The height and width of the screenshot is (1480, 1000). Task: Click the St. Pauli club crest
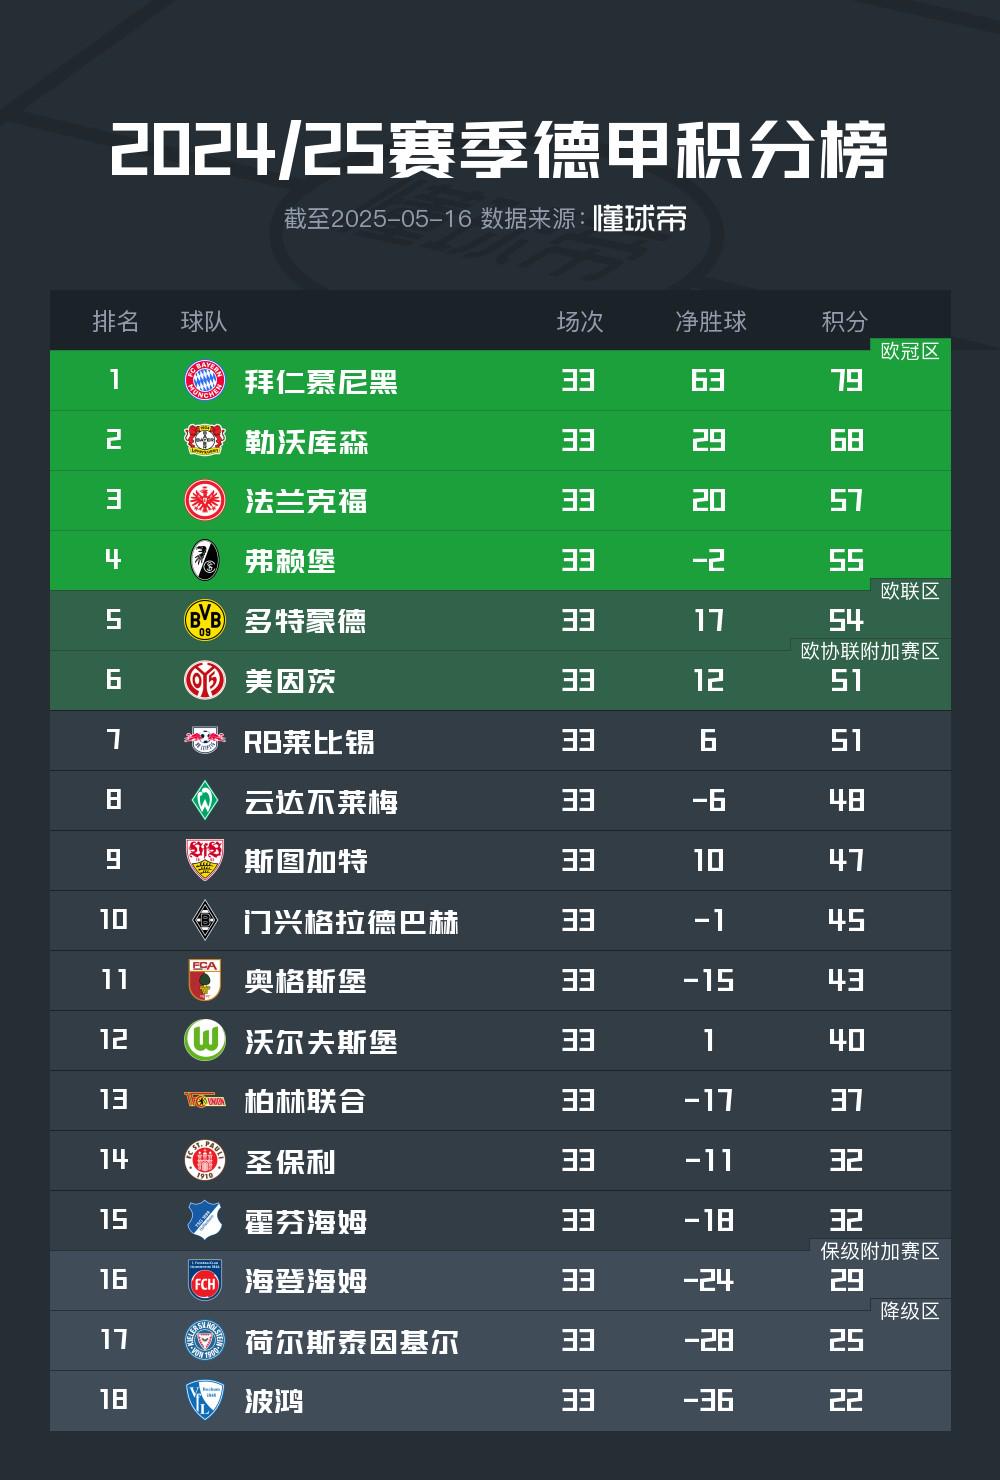205,1160
